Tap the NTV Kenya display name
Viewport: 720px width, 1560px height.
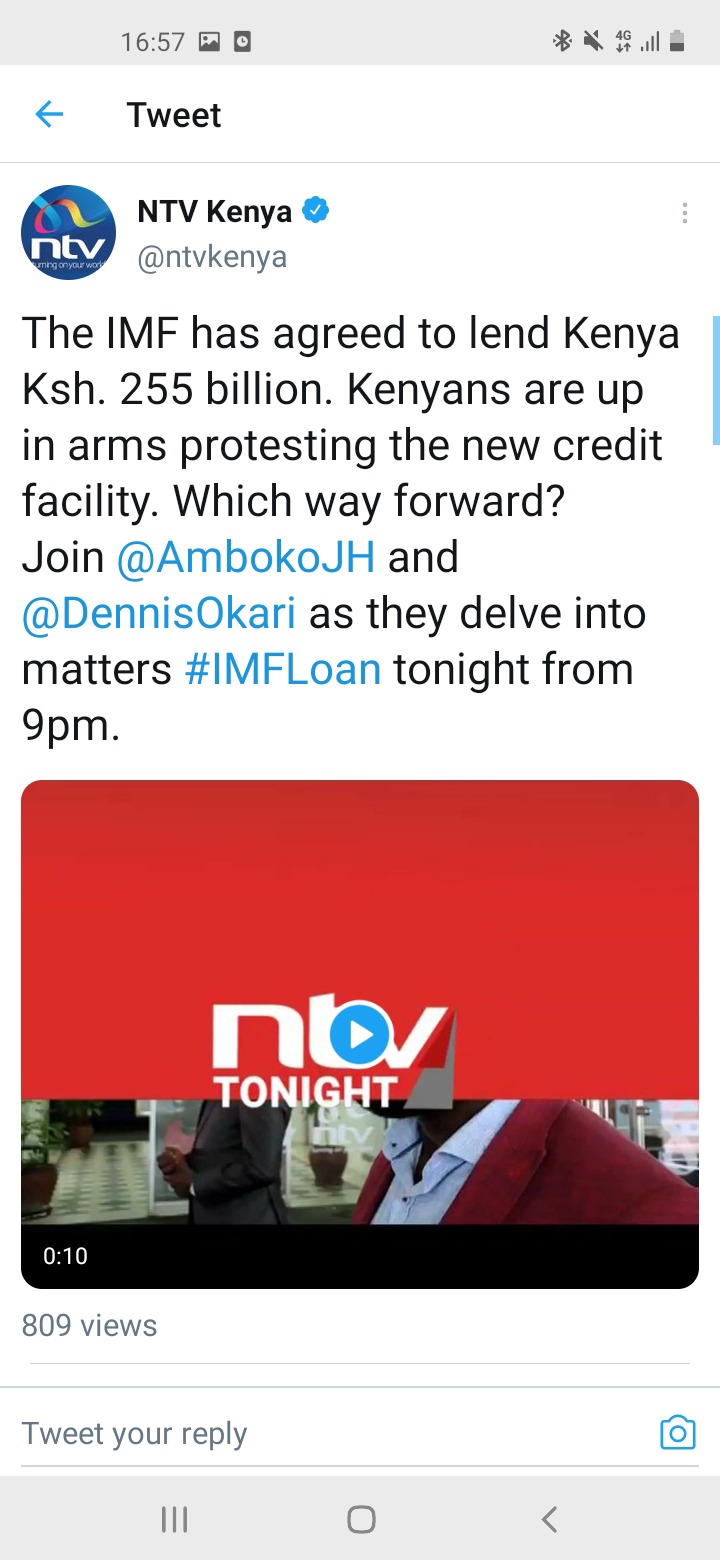point(214,212)
